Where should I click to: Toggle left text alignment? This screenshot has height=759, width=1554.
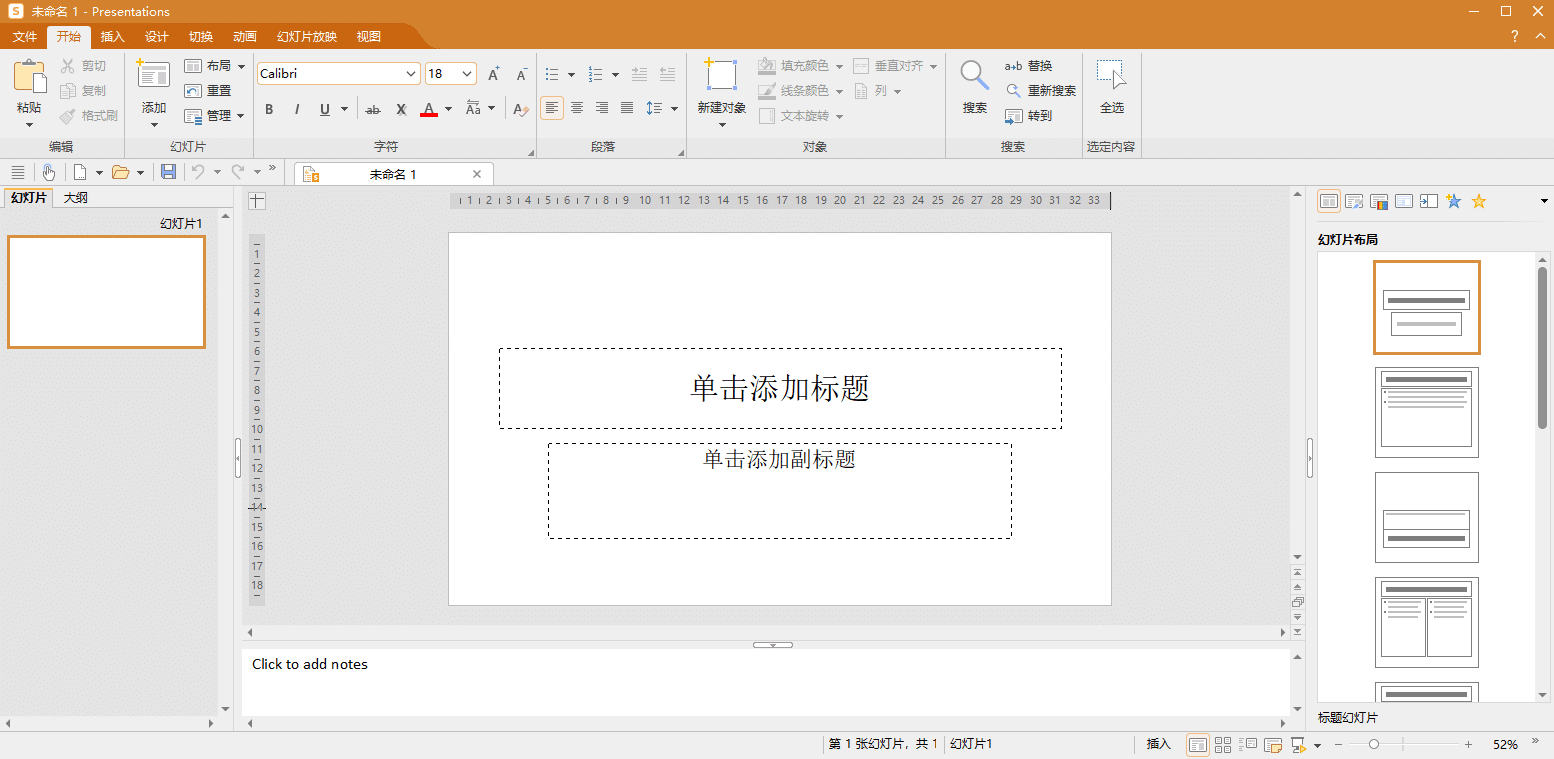[552, 108]
